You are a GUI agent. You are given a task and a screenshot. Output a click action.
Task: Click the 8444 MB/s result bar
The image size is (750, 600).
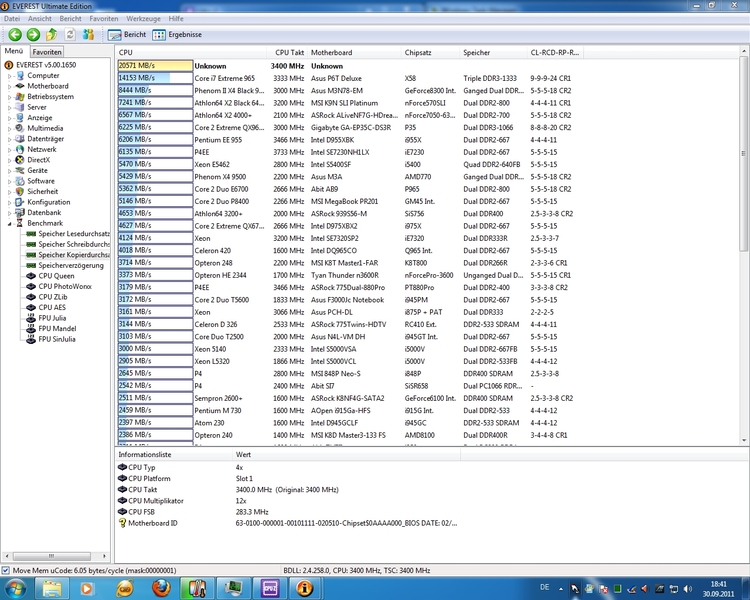155,90
